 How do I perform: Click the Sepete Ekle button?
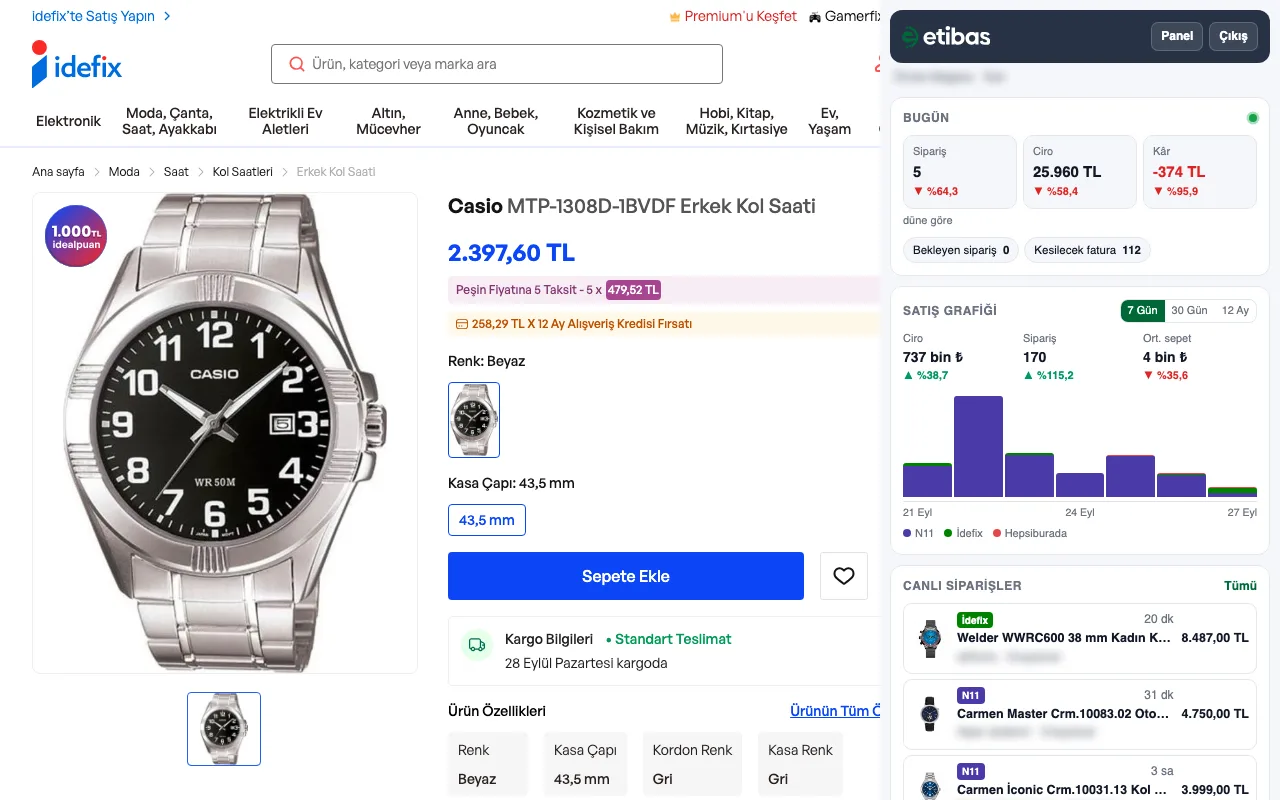pos(626,576)
